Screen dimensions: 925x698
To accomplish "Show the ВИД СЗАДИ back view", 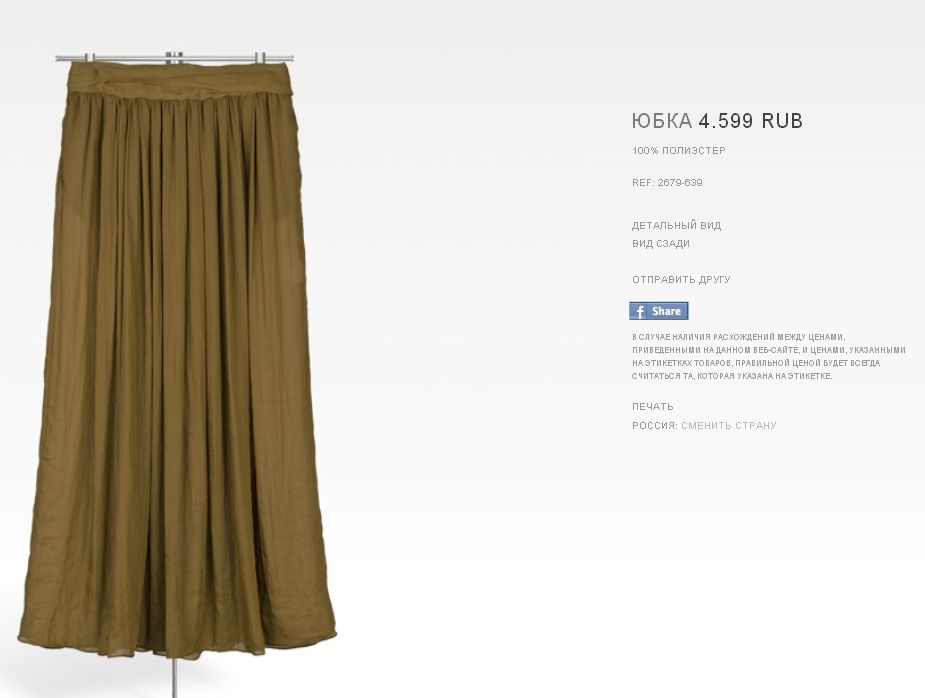I will pos(661,244).
